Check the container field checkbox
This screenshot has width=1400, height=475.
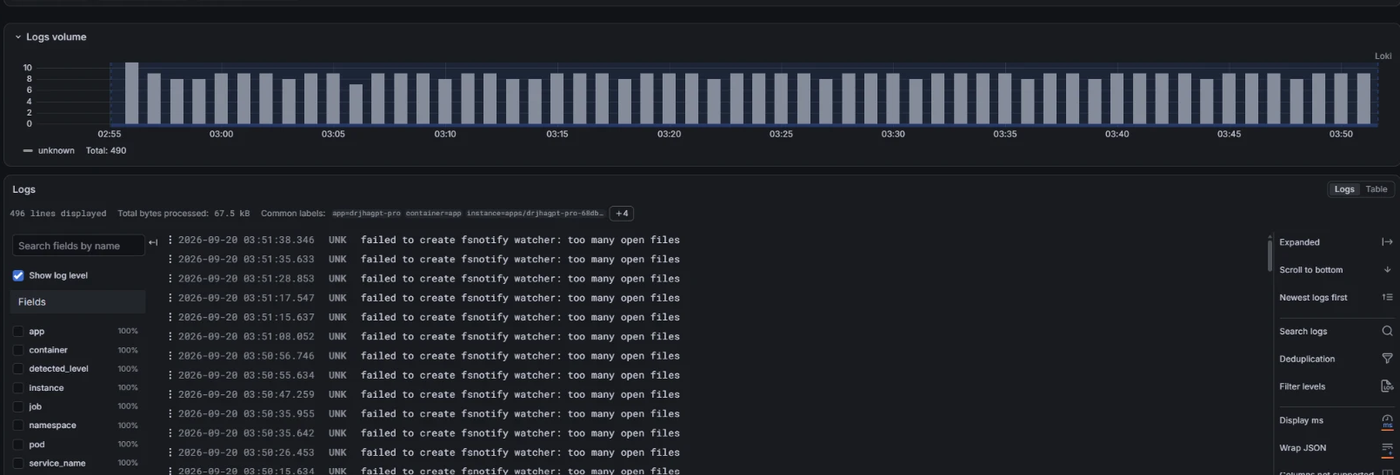pyautogui.click(x=18, y=350)
